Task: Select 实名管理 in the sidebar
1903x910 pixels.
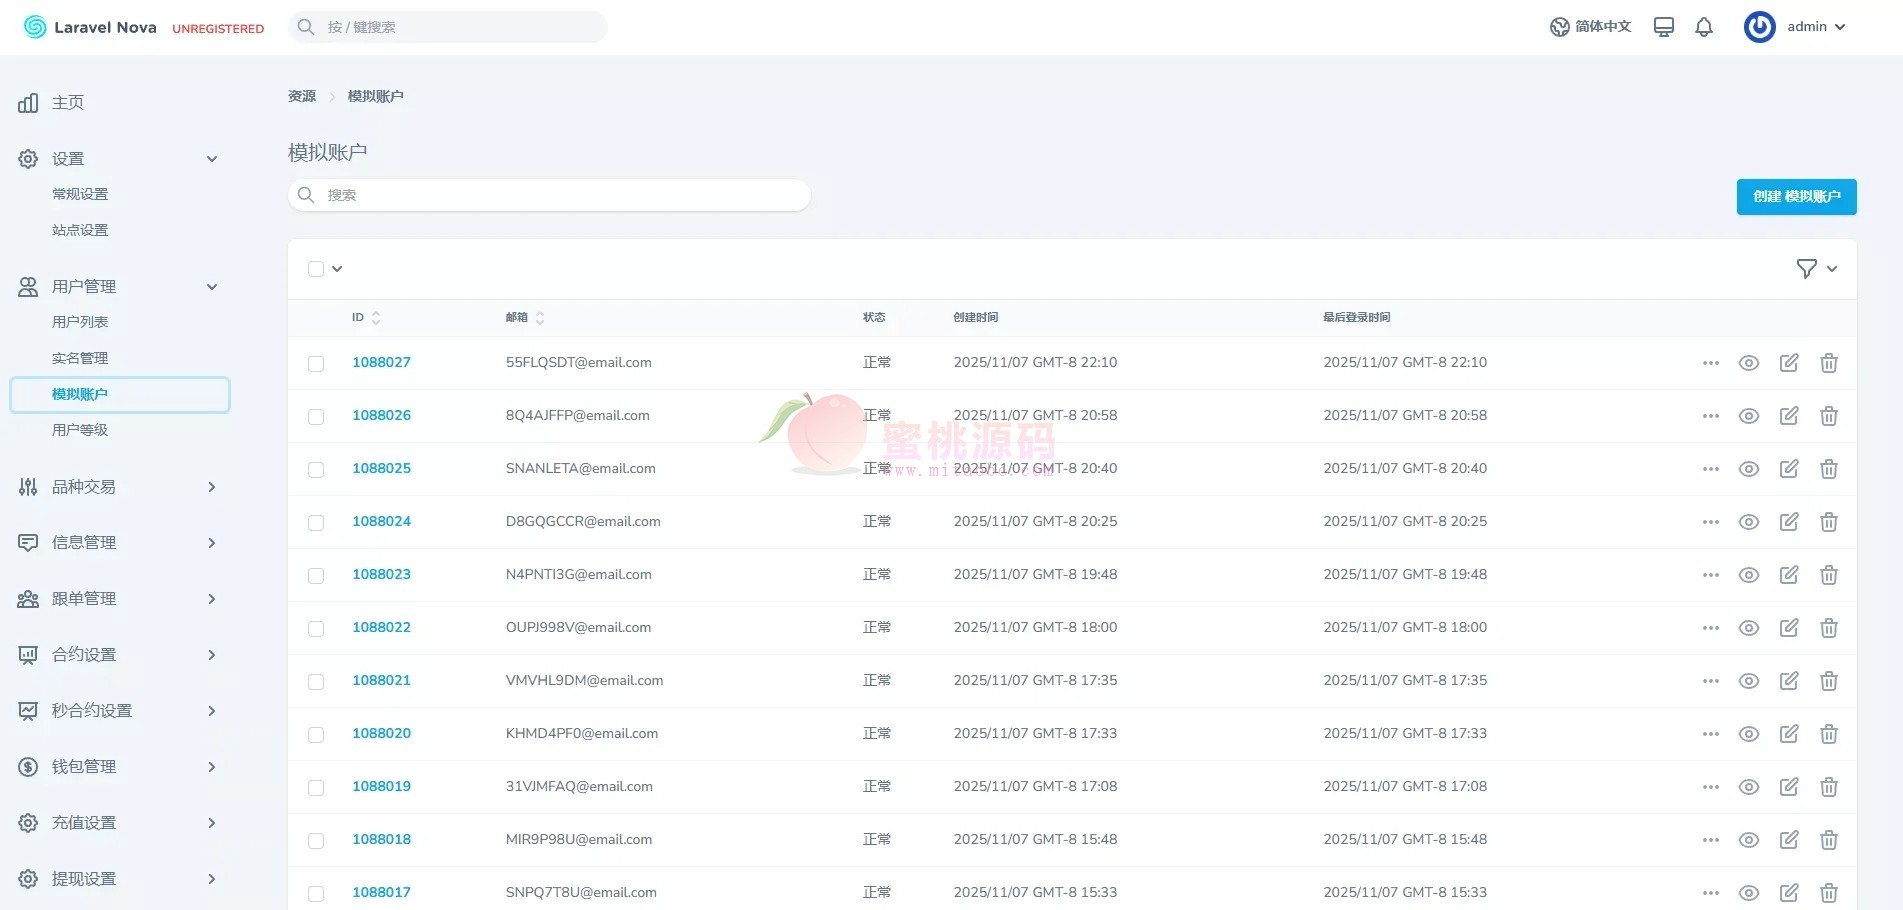Action: pyautogui.click(x=80, y=358)
